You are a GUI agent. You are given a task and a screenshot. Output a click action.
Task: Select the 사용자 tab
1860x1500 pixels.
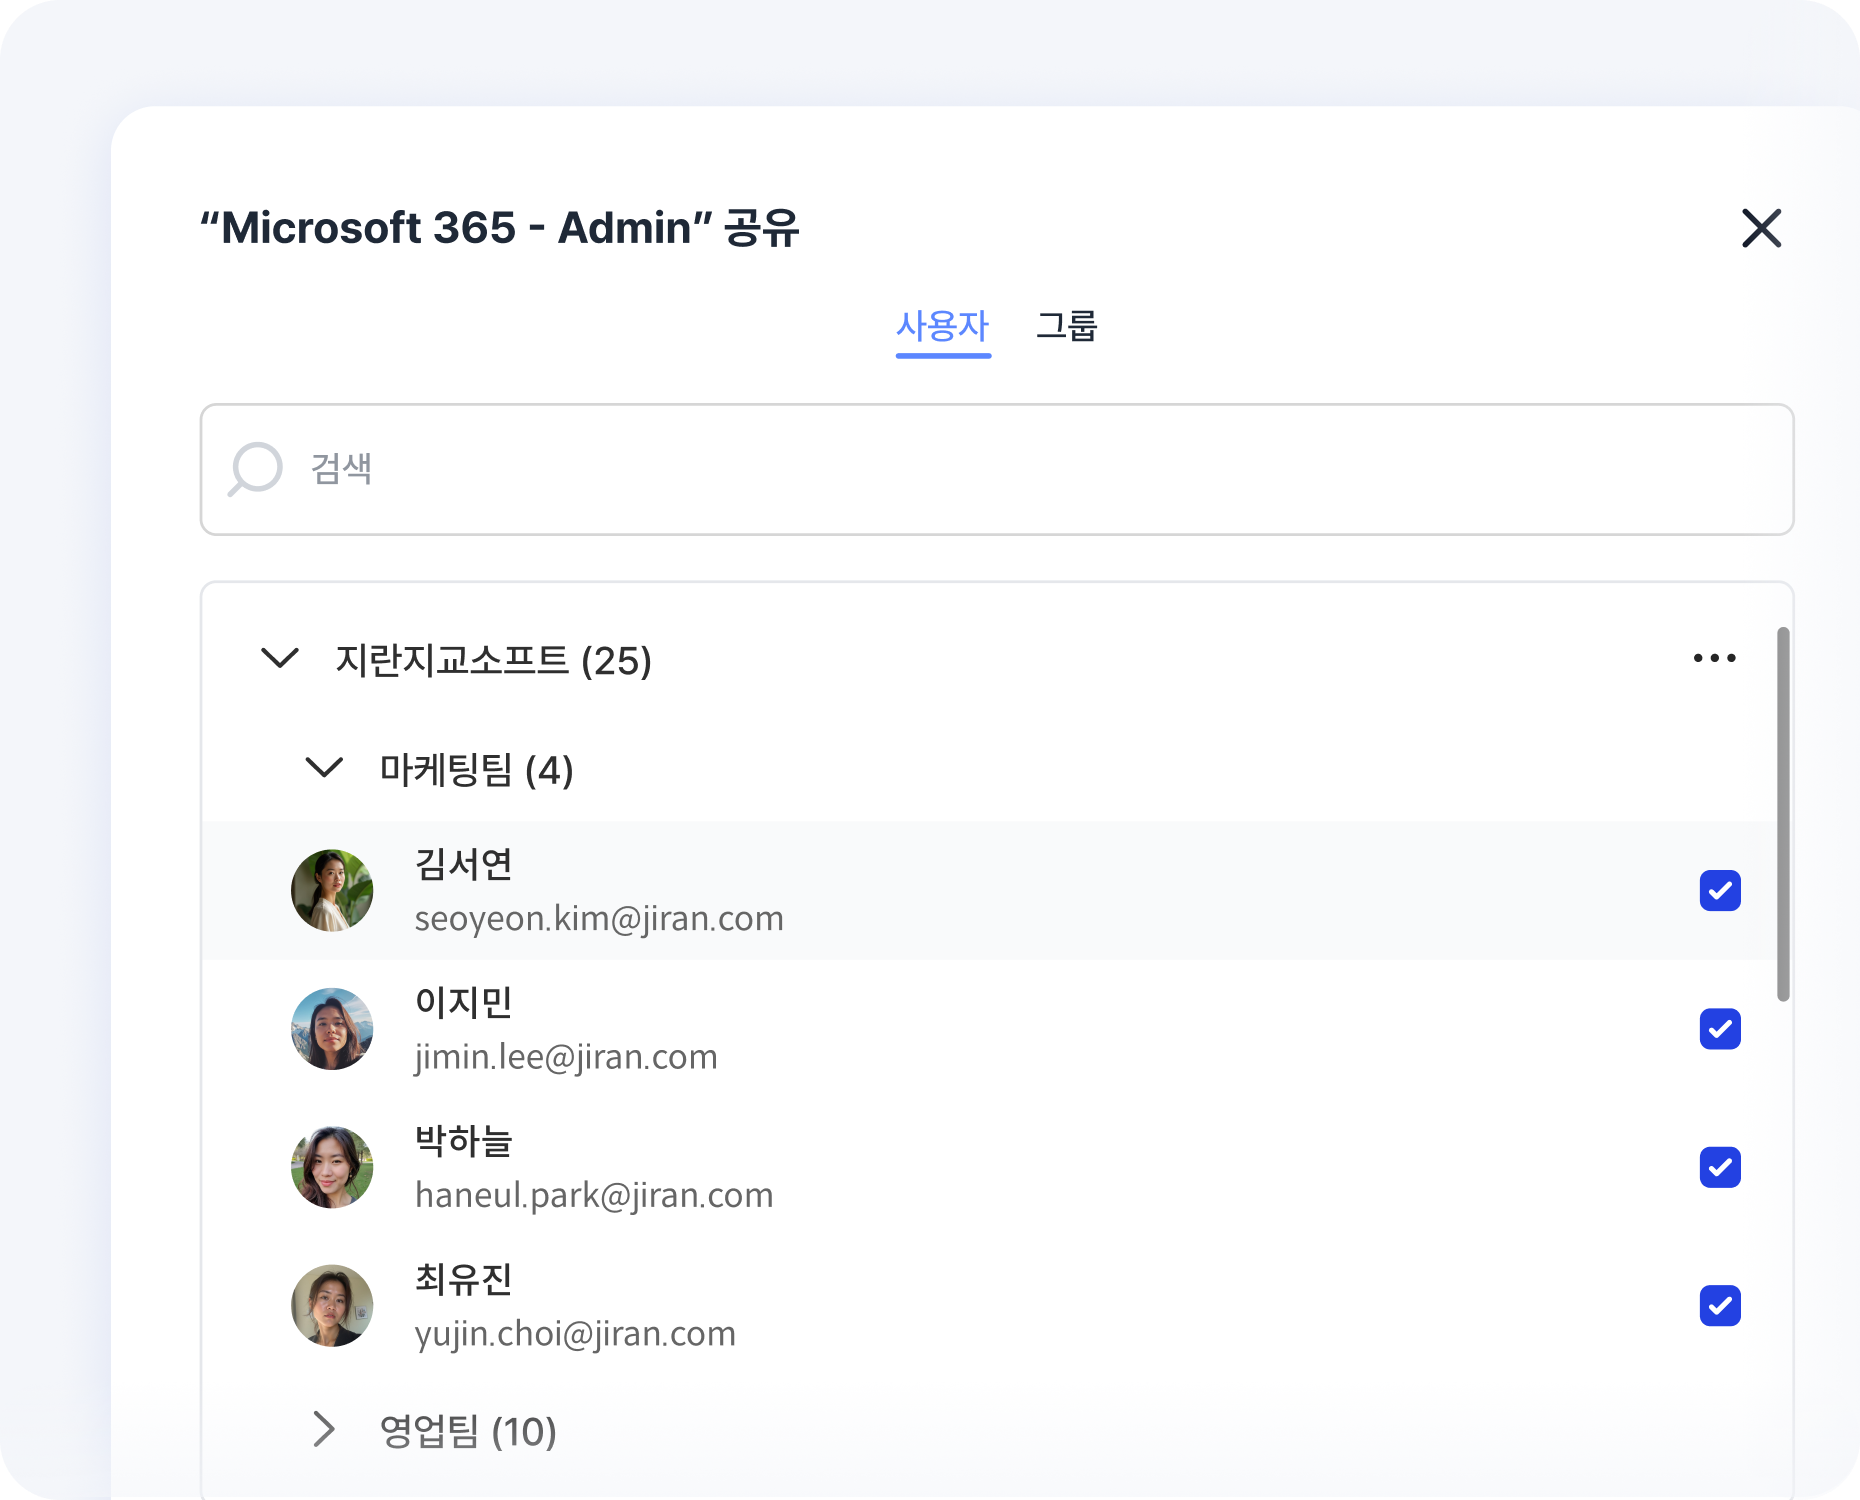click(x=942, y=326)
